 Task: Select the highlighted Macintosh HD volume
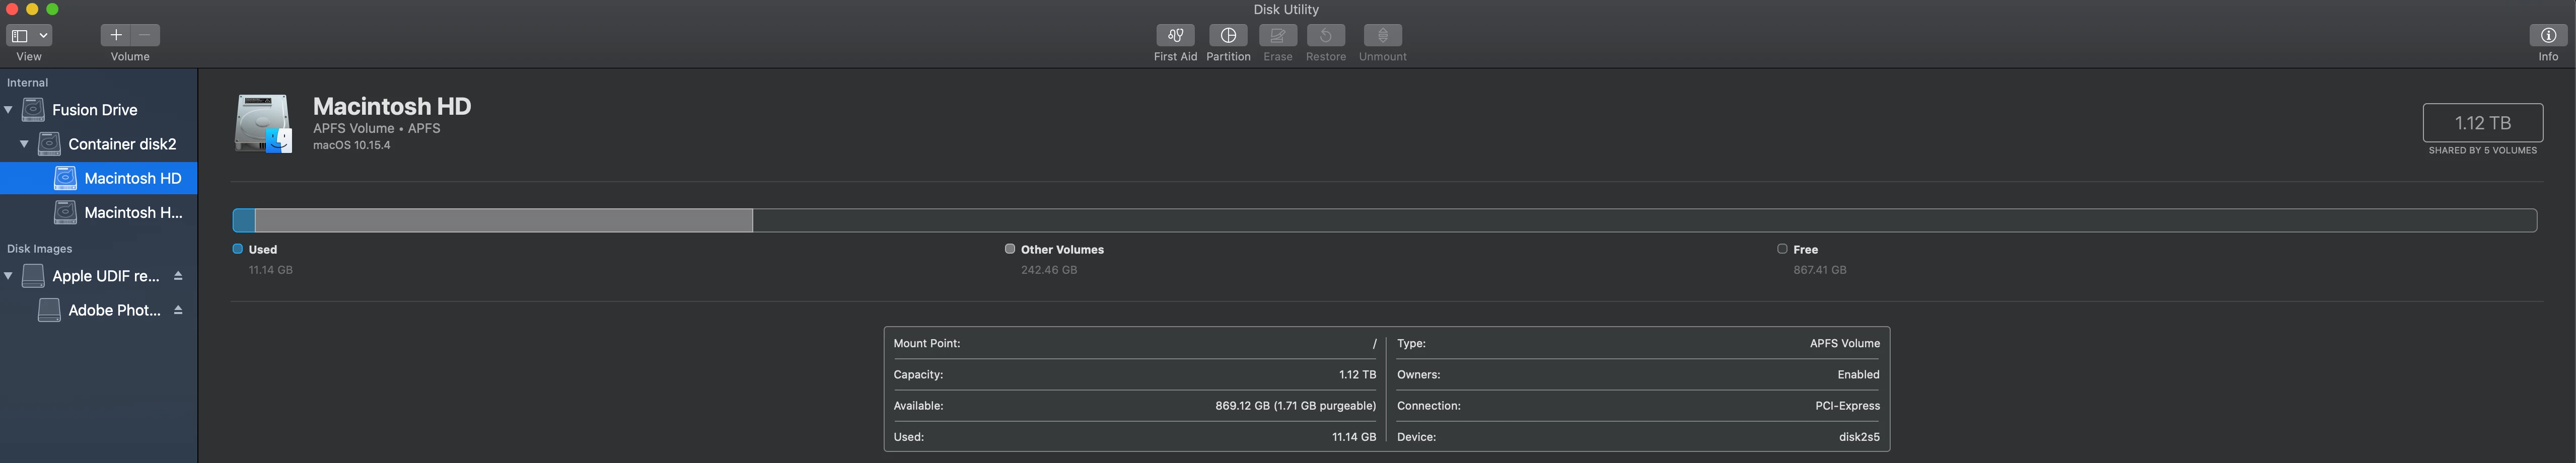(98, 178)
